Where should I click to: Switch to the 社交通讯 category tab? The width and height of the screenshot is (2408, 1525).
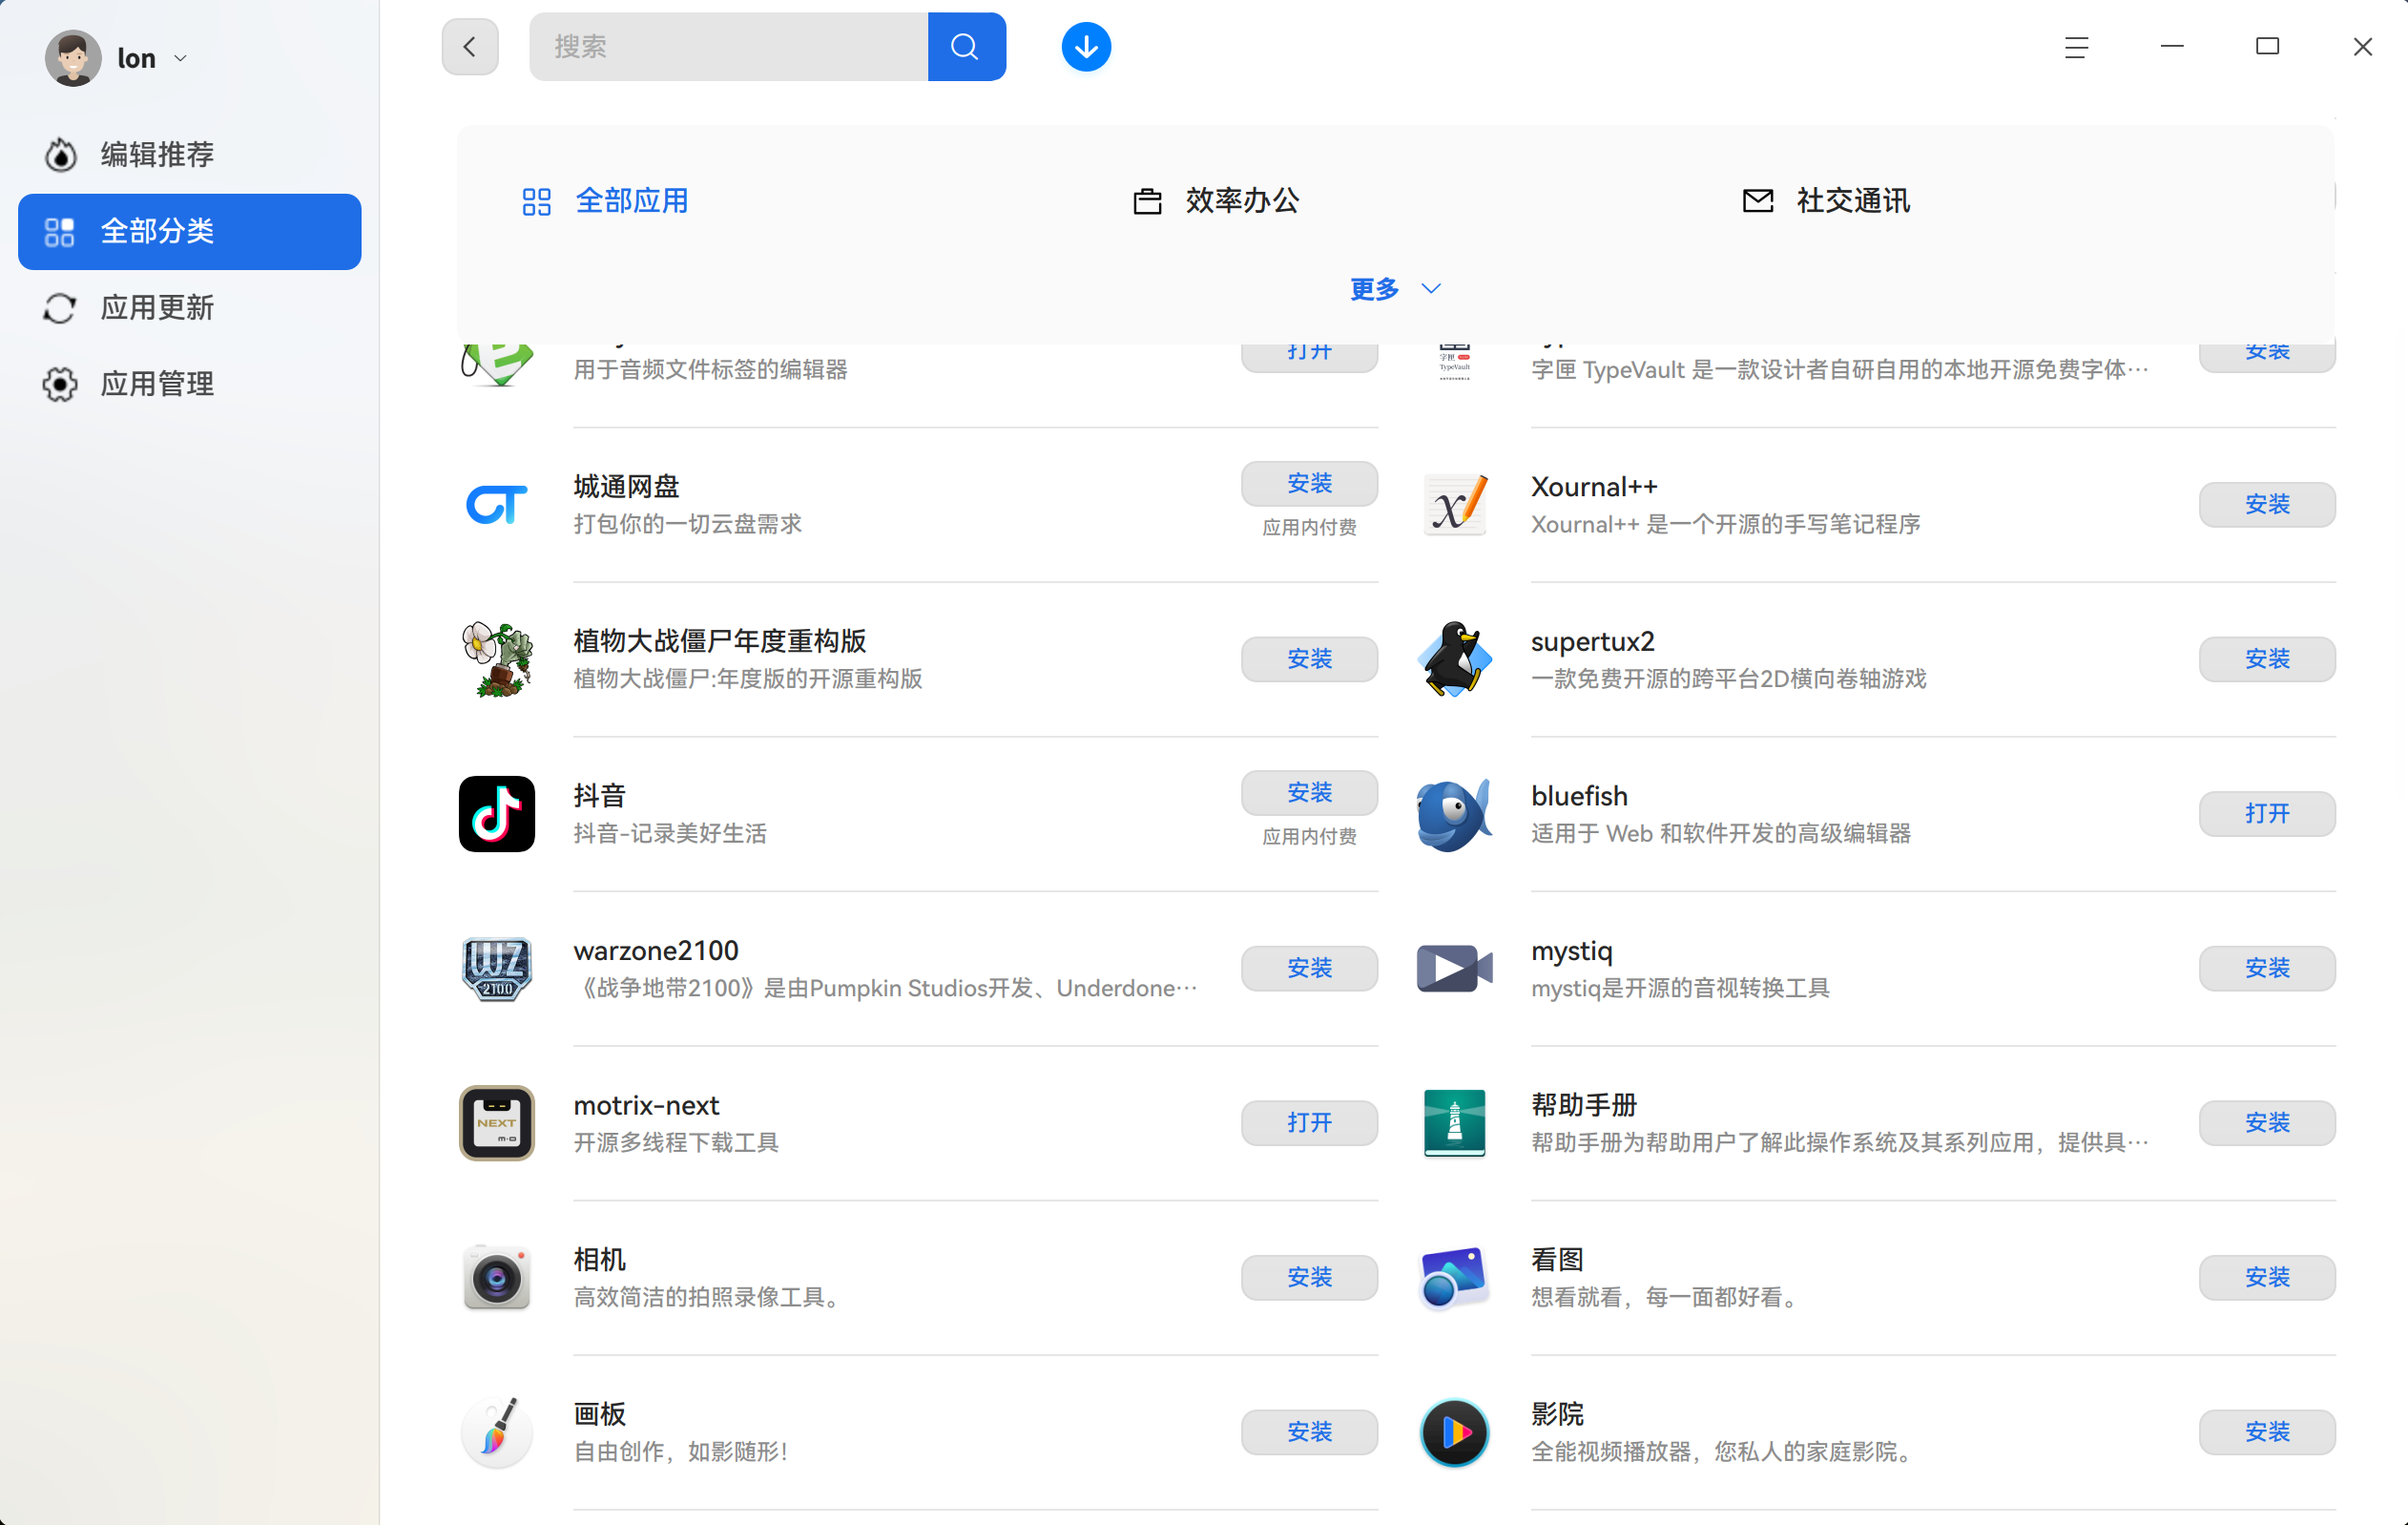tap(1826, 200)
